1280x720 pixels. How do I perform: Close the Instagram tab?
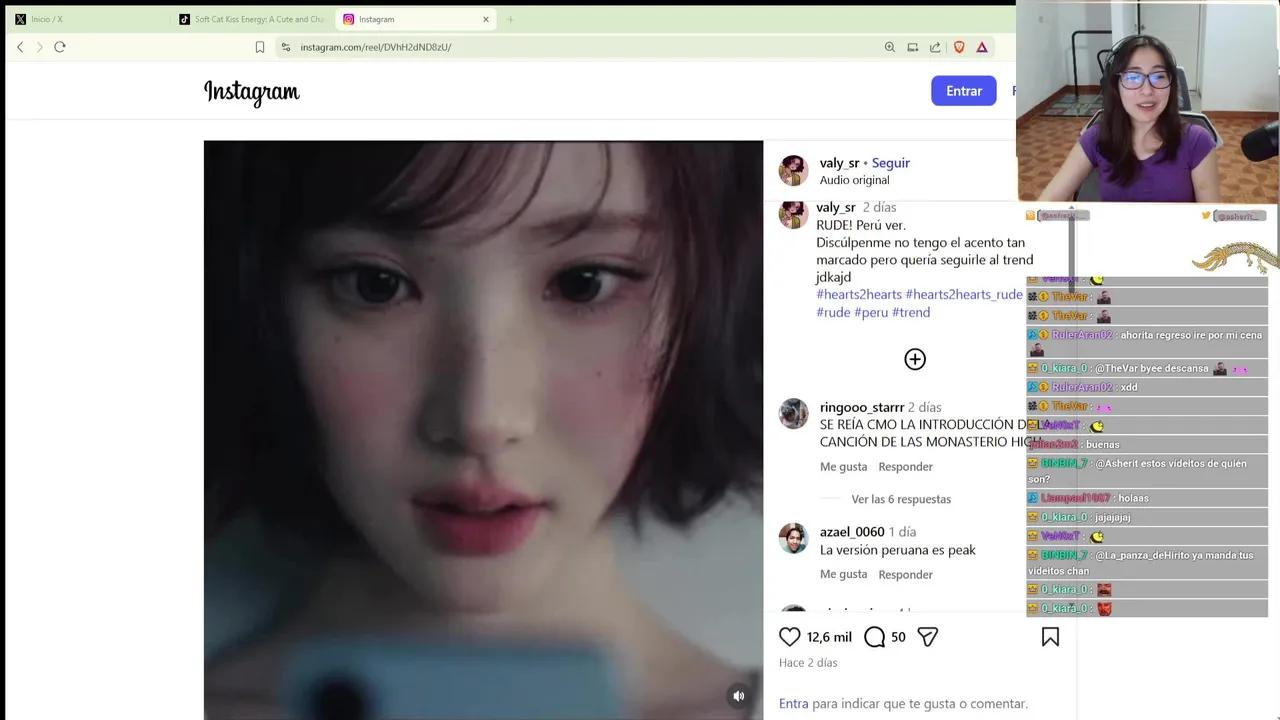[486, 19]
